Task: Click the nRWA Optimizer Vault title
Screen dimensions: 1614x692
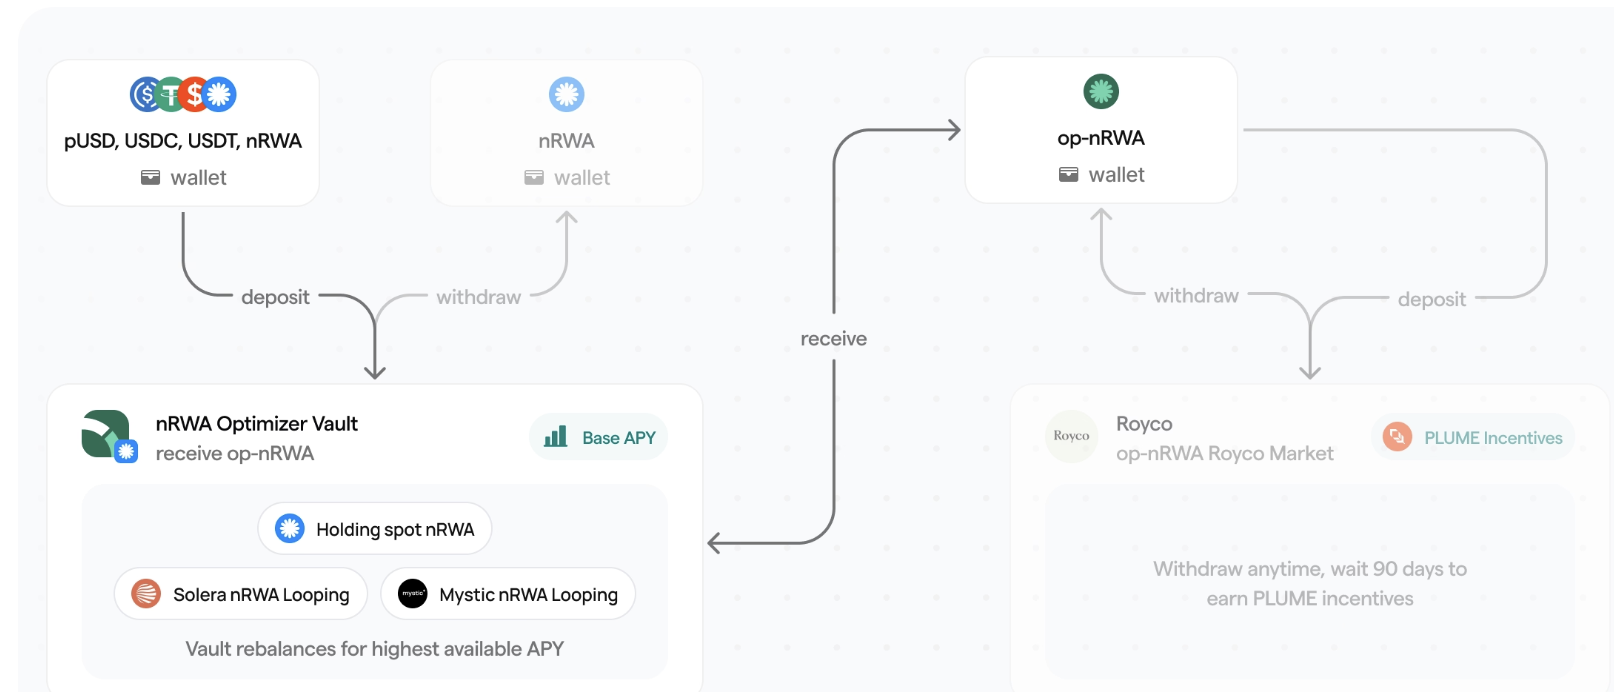Action: point(256,424)
